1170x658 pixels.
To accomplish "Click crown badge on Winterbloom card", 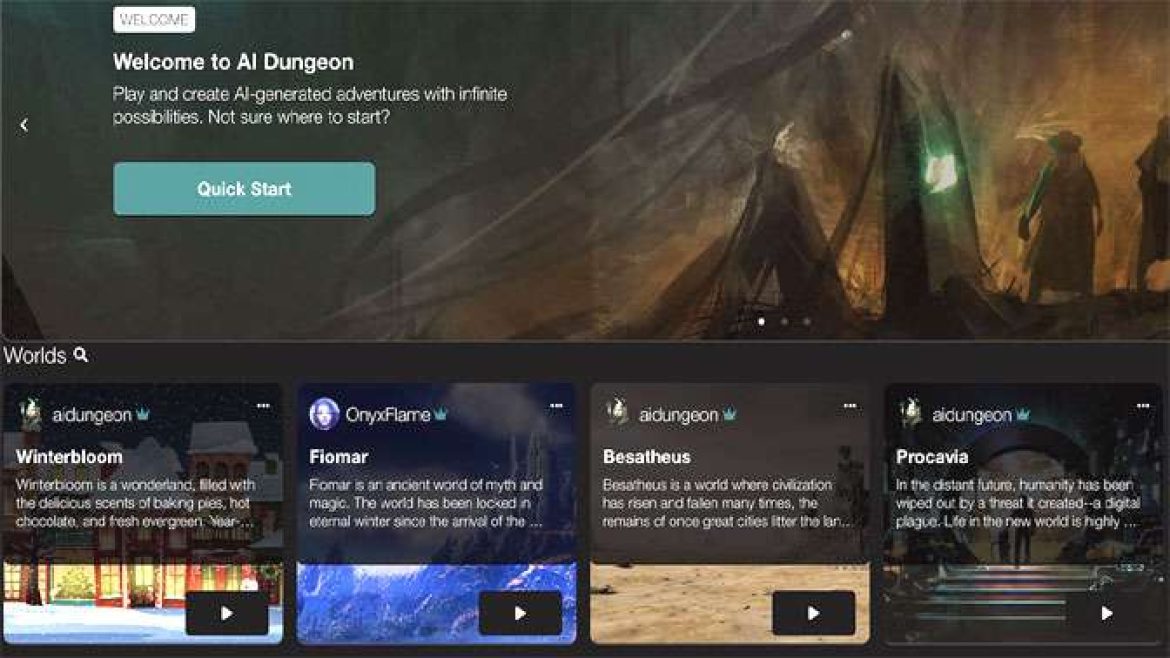I will 143,414.
